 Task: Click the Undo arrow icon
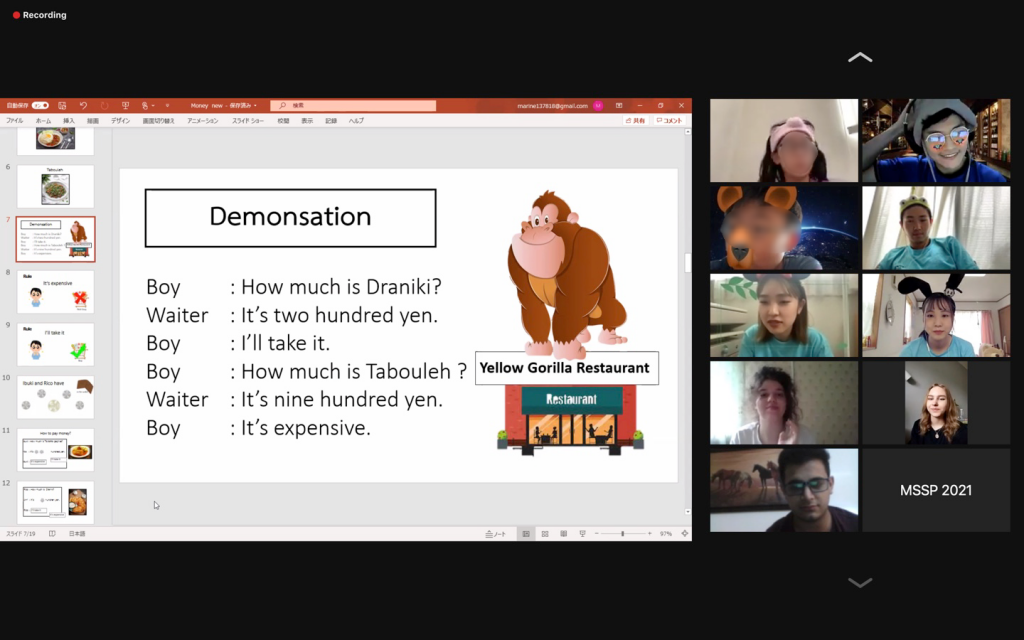[83, 105]
